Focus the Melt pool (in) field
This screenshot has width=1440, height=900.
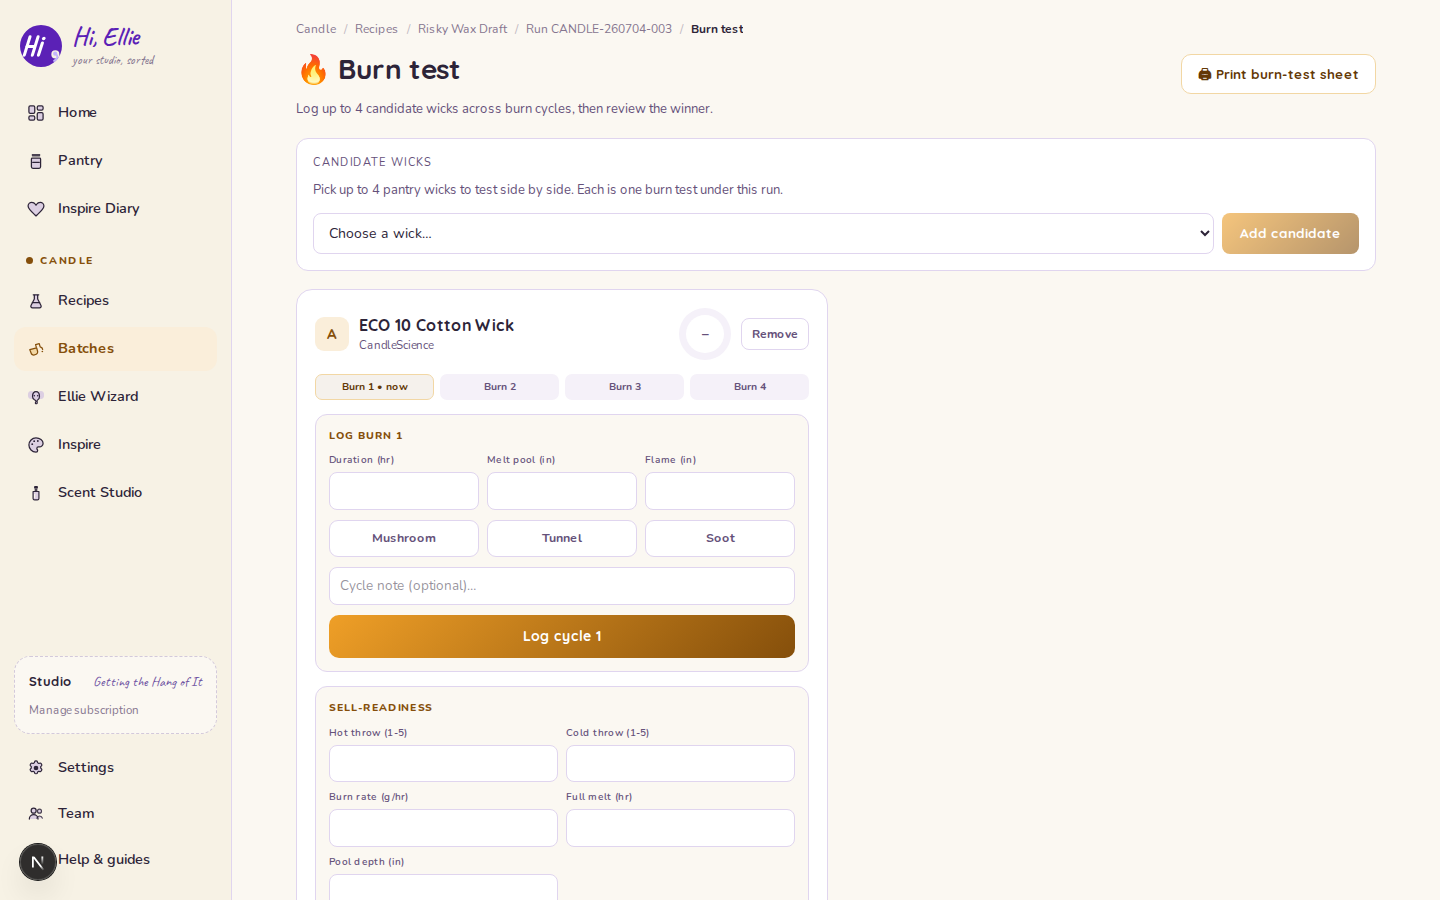[562, 491]
